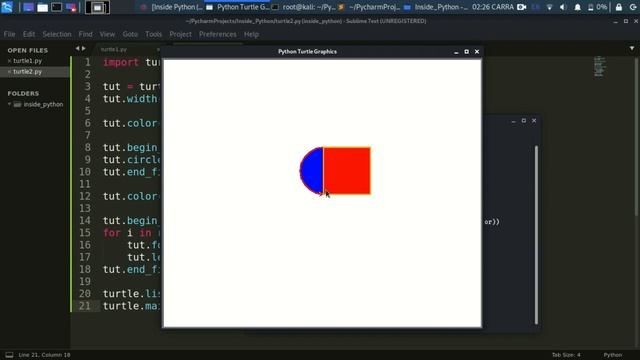Open the tab list dropdown arrow
Viewport: 640px width, 360px height.
[x=632, y=49]
